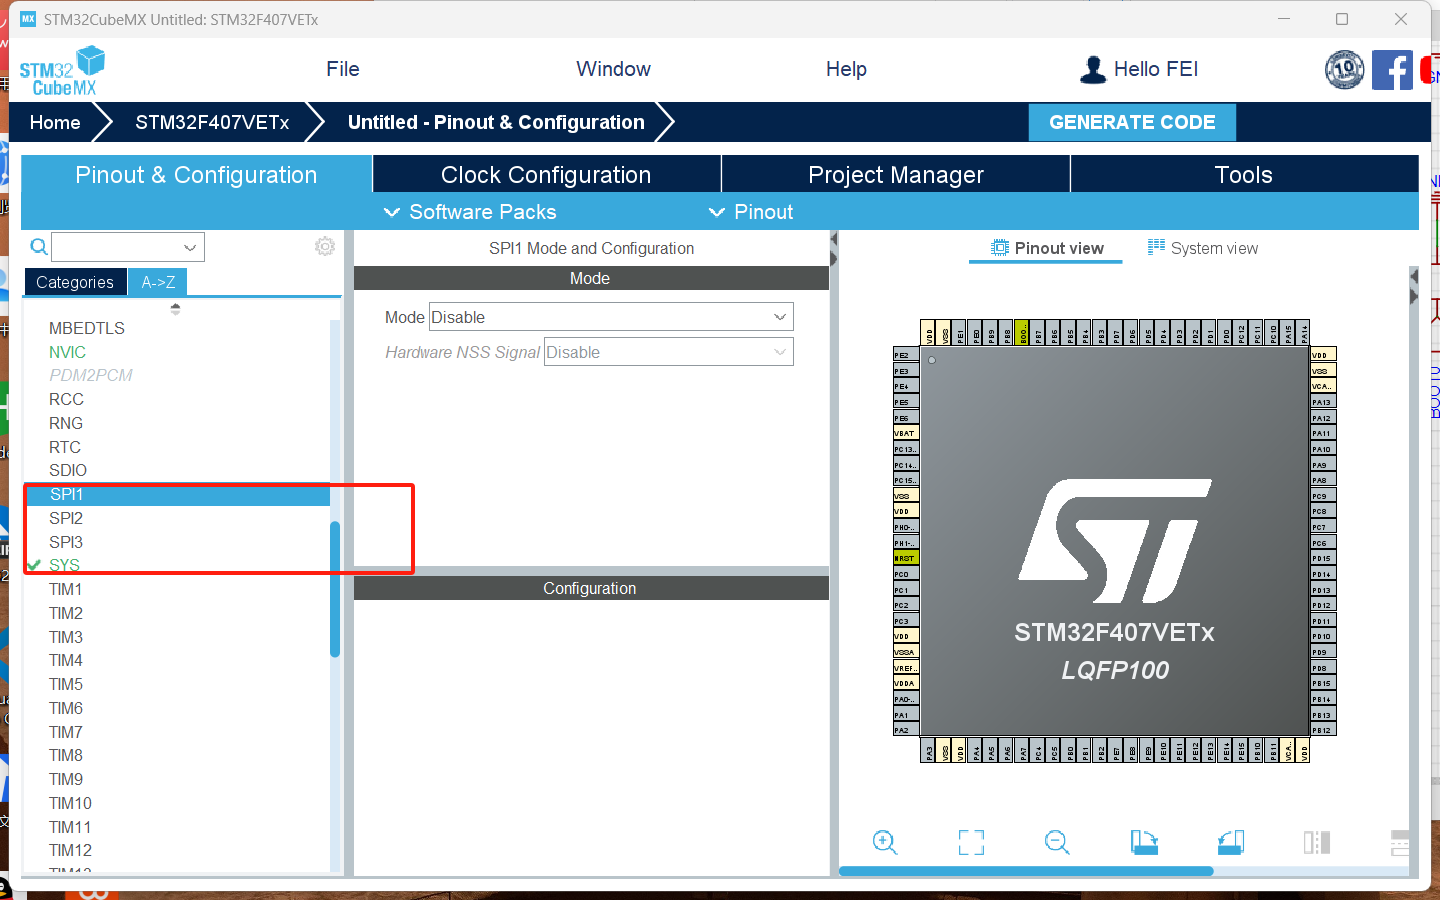This screenshot has height=900, width=1440.
Task: Click the user profile icon beside Hello FEI
Action: tap(1093, 69)
